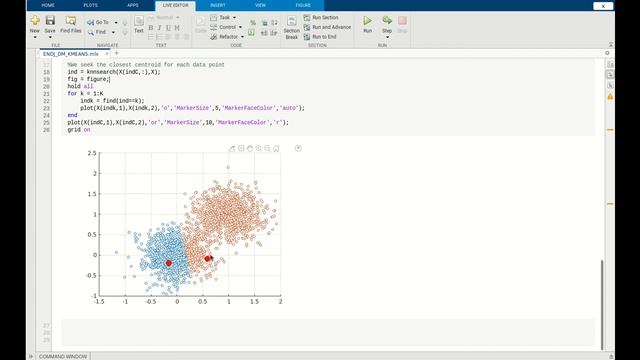Image resolution: width=640 pixels, height=360 pixels.
Task: Run the live script
Action: 367,24
